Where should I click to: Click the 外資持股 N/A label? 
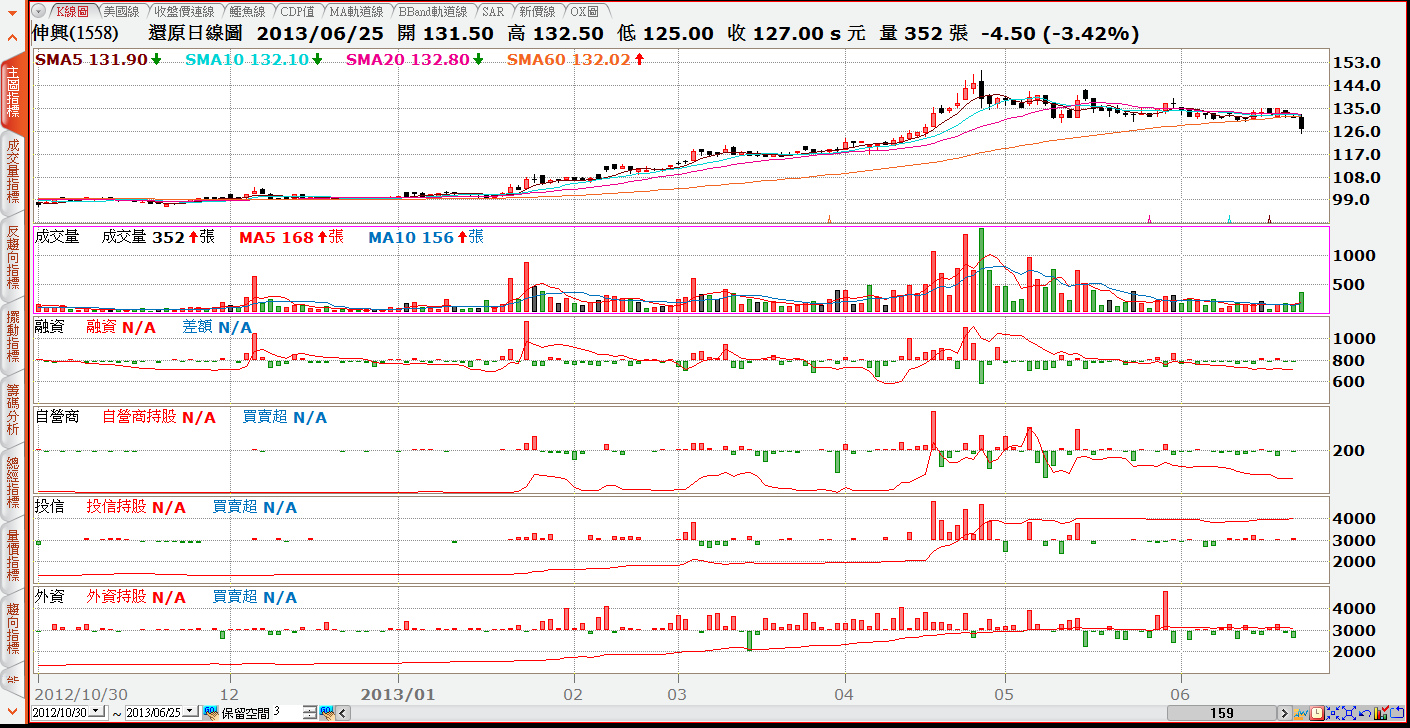[x=136, y=597]
